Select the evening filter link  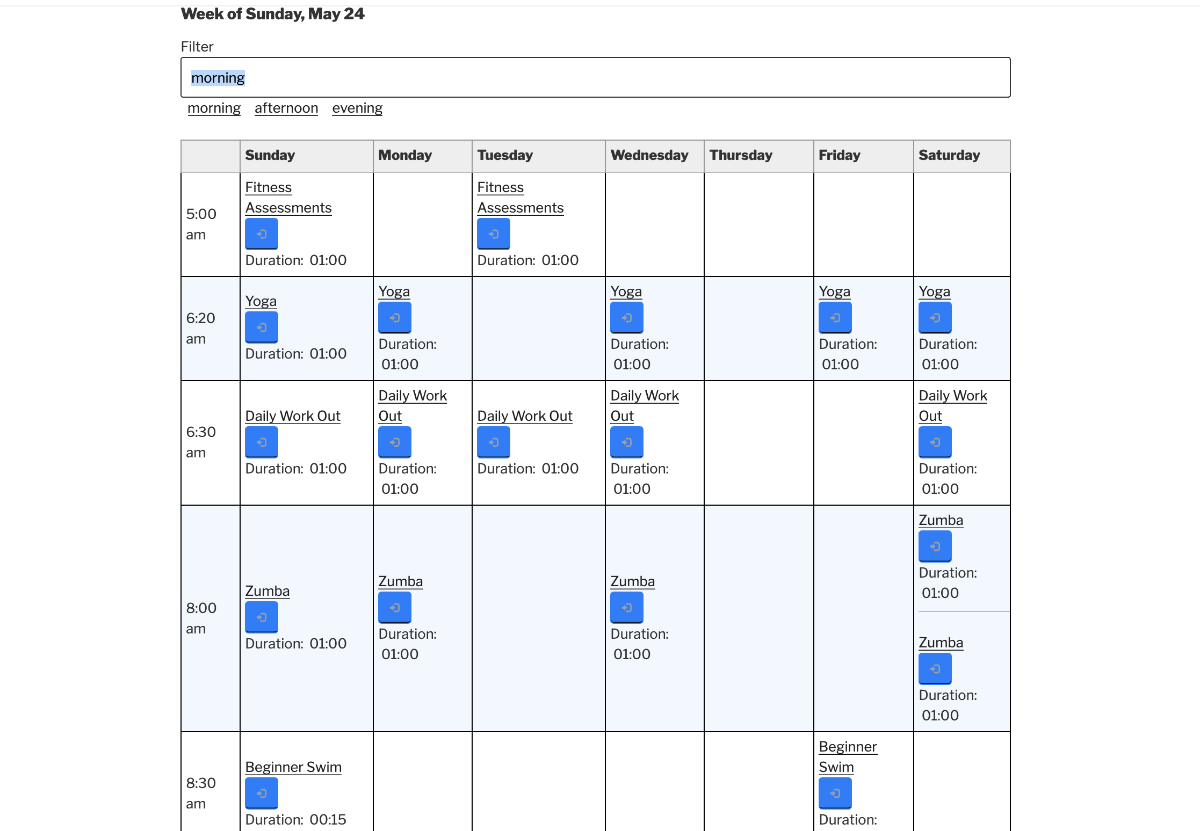pyautogui.click(x=357, y=108)
